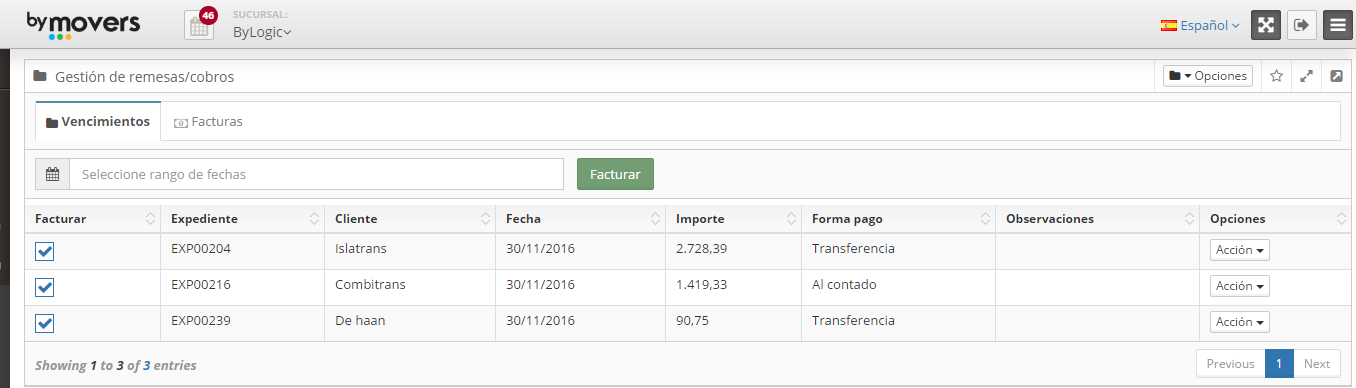Image resolution: width=1356 pixels, height=388 pixels.
Task: Click amount 90,75
Action: tap(692, 320)
